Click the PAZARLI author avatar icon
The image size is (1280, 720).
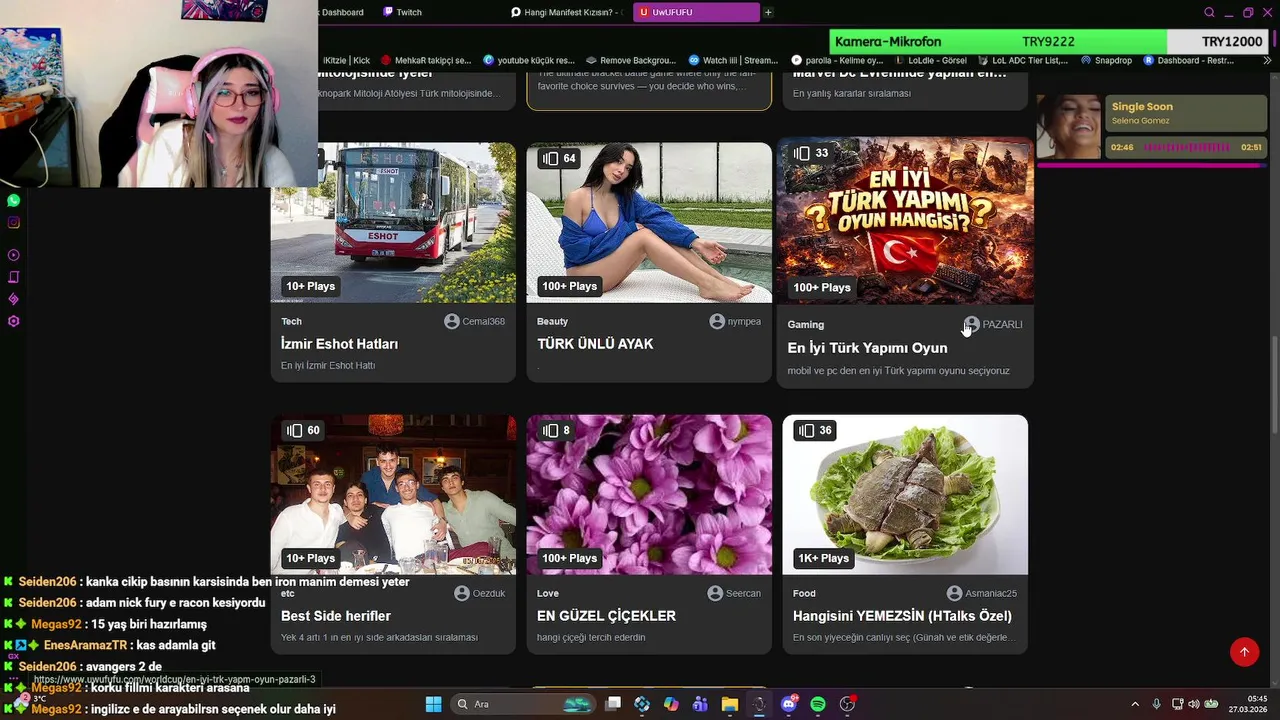[x=971, y=324]
